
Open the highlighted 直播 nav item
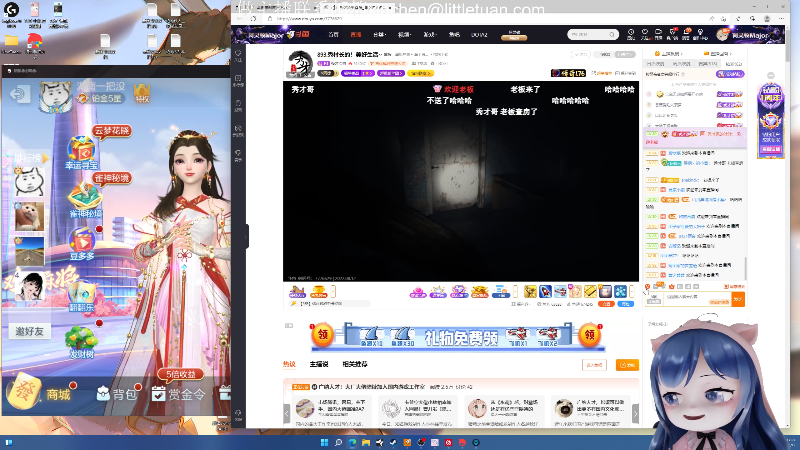pos(356,35)
